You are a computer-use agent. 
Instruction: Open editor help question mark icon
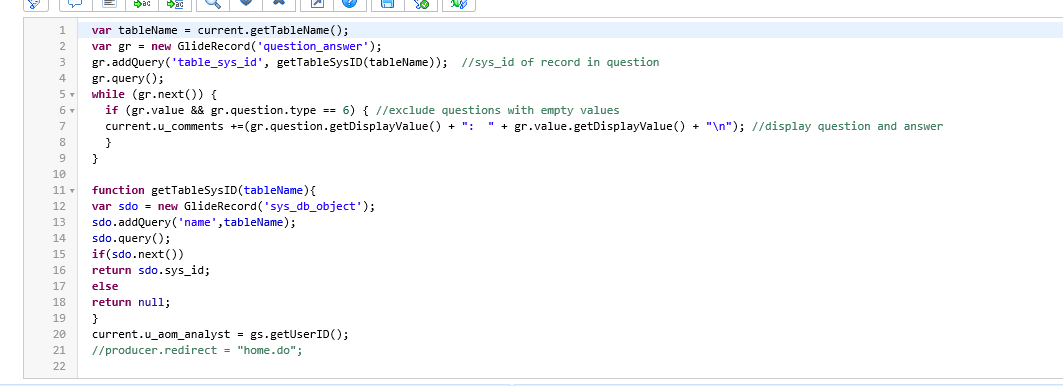pos(349,3)
